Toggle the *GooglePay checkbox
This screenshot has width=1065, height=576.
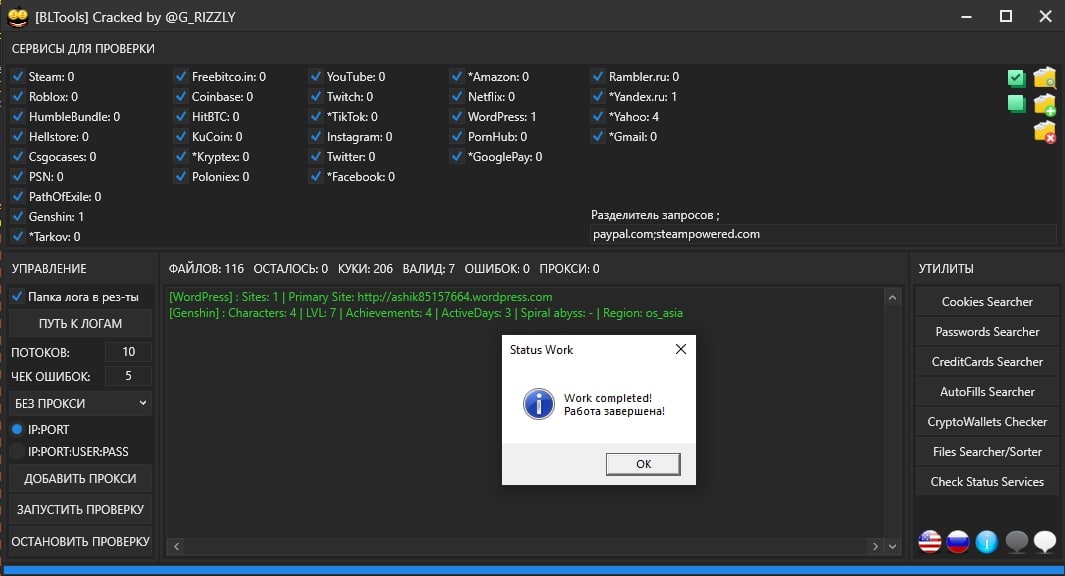[457, 156]
